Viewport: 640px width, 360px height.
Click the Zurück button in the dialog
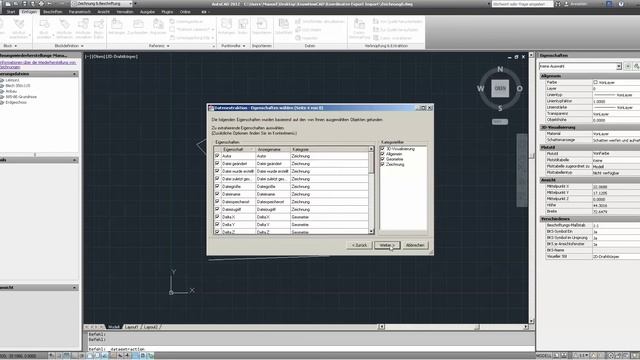coord(359,245)
